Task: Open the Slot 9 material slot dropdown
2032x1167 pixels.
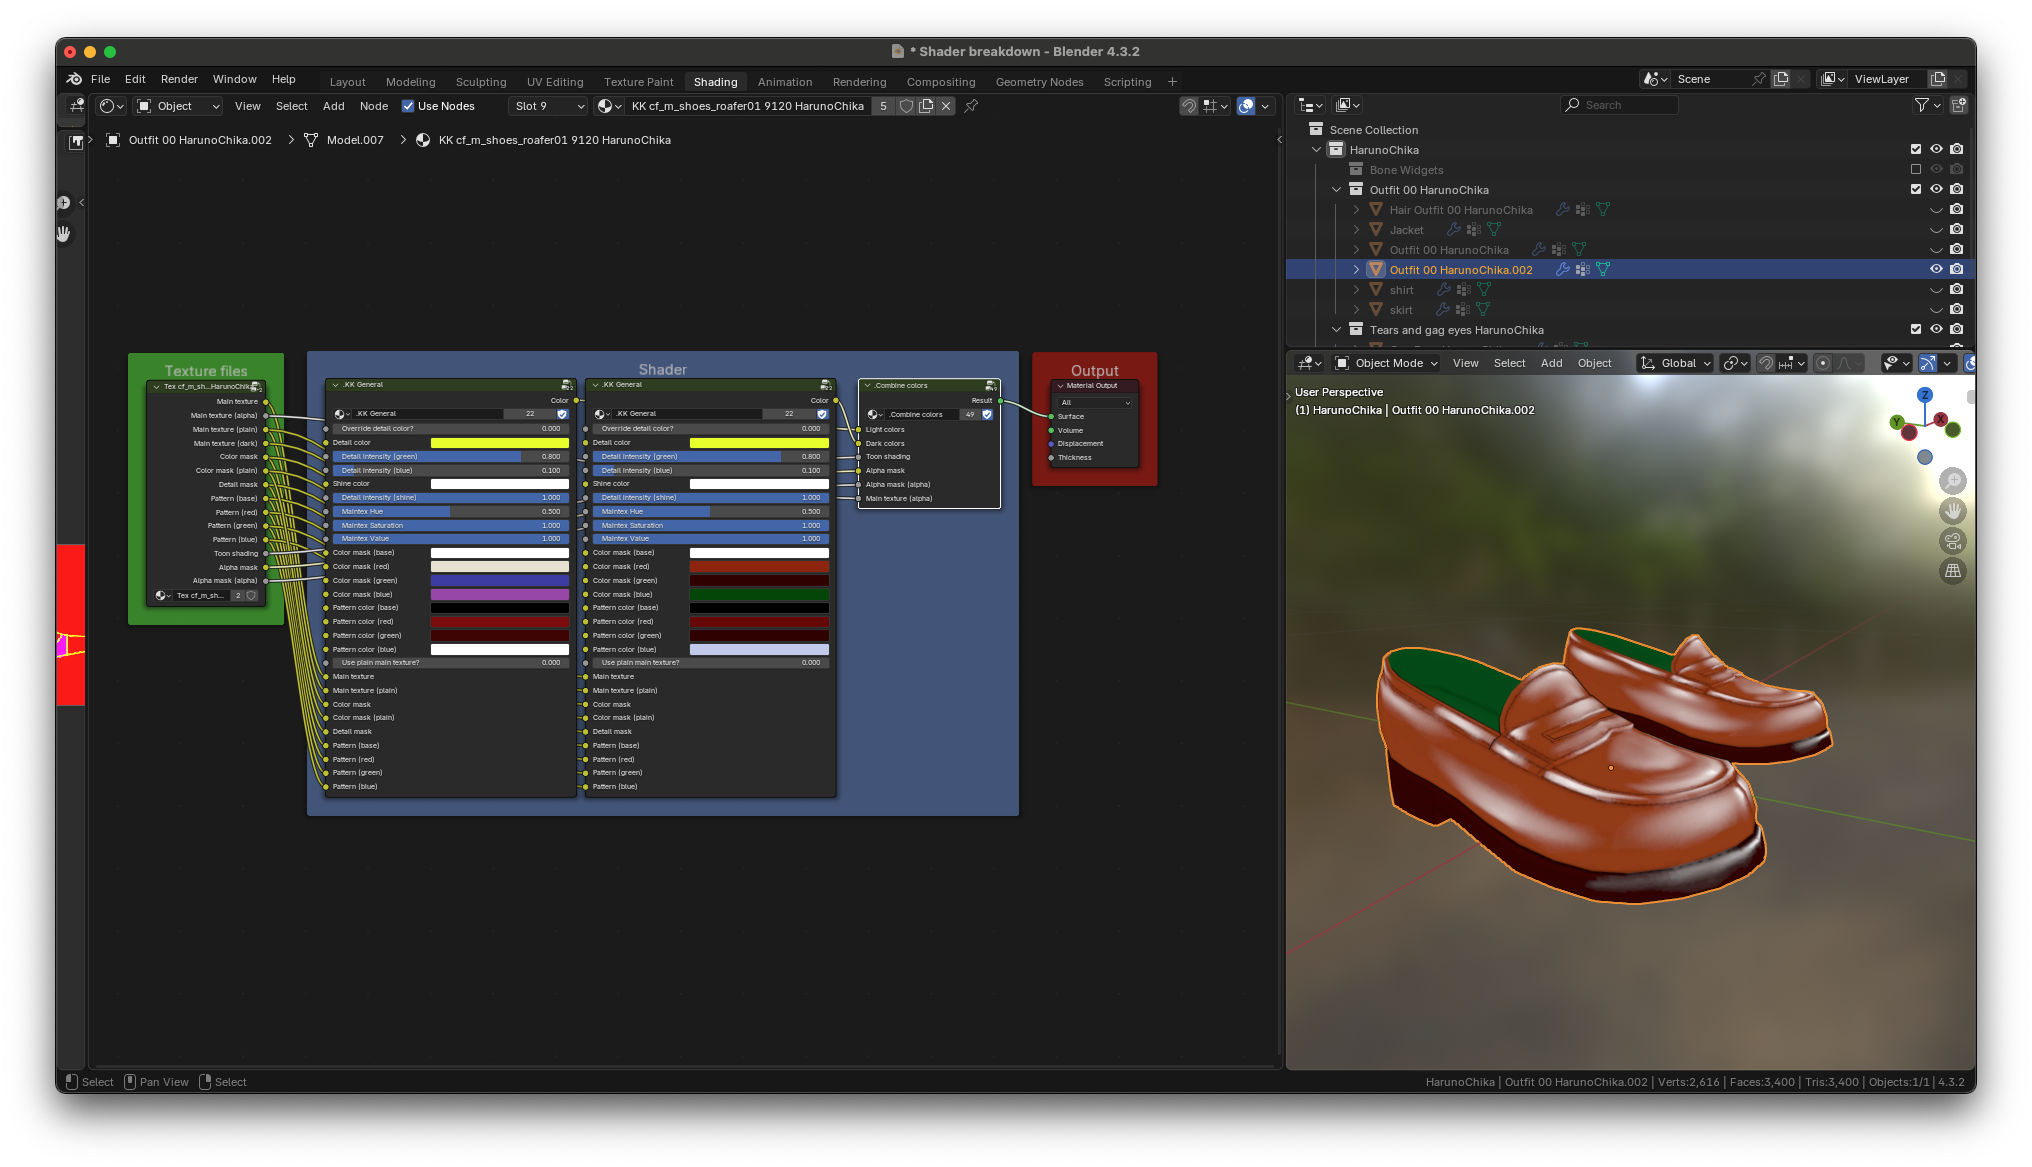Action: (x=548, y=106)
